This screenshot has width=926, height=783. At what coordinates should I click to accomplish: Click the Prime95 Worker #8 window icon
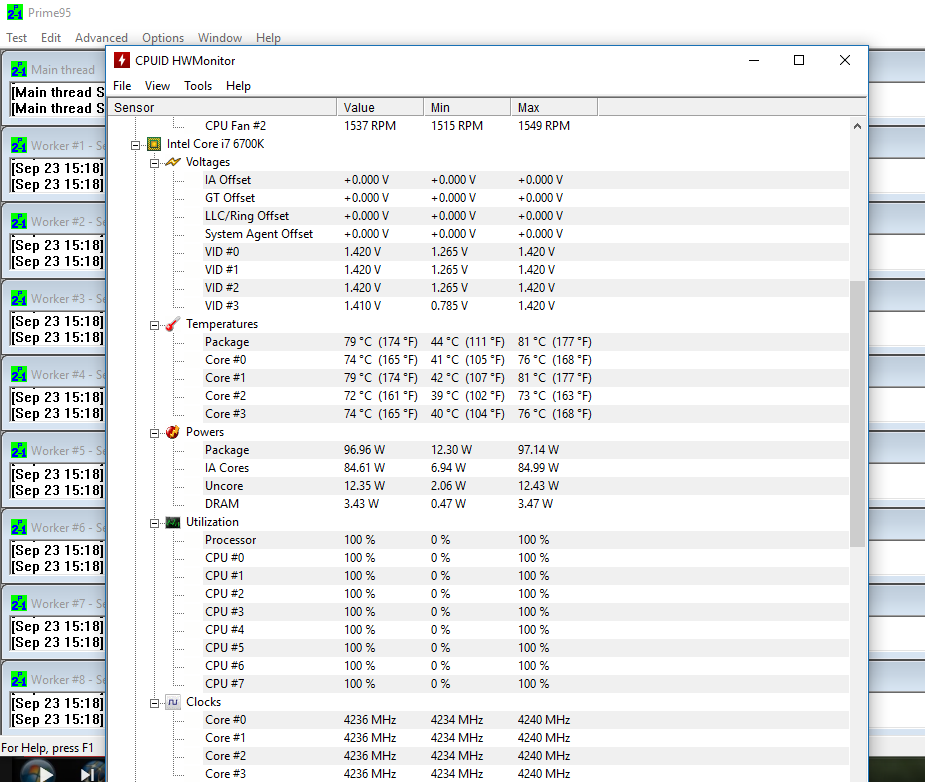click(19, 680)
